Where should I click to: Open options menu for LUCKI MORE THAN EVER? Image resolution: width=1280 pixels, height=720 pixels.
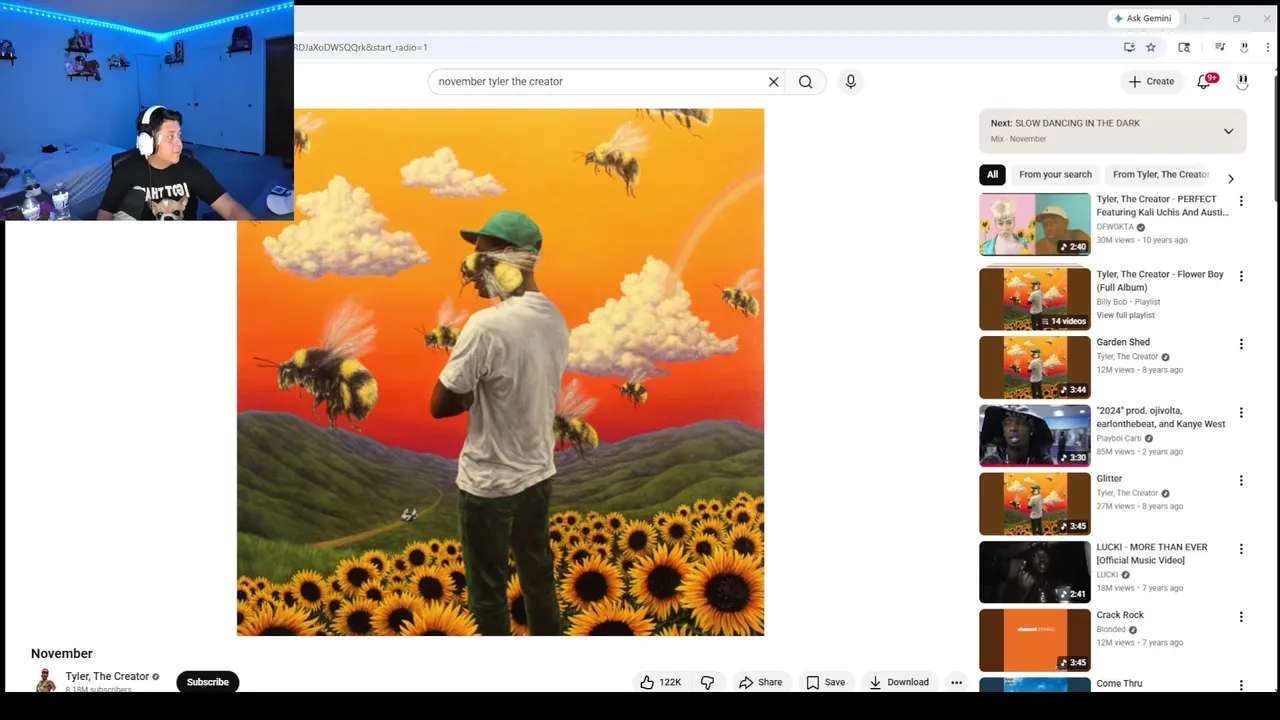point(1241,549)
